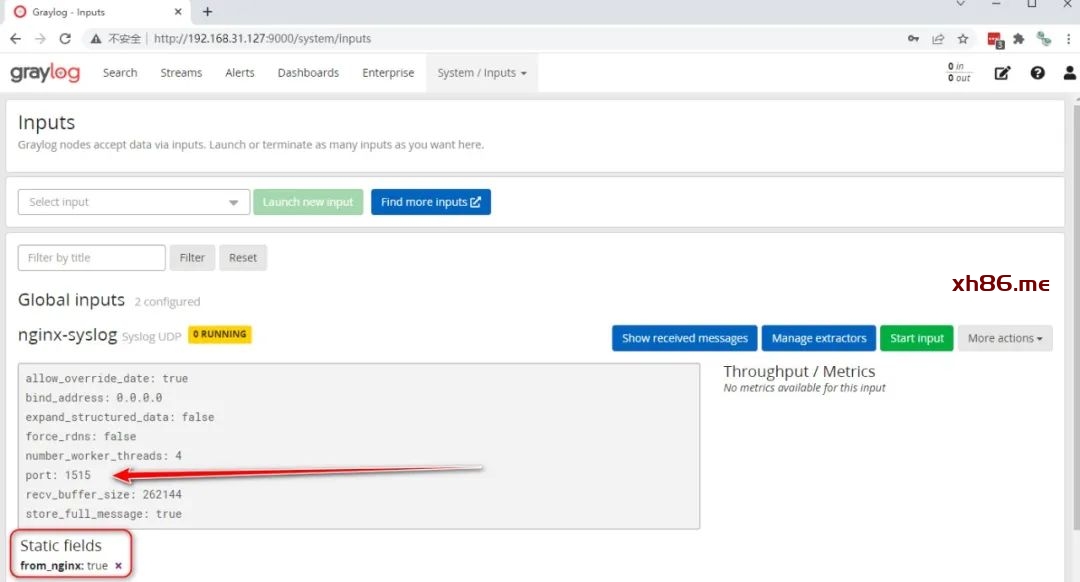
Task: Click Find more inputs link button
Action: (430, 202)
